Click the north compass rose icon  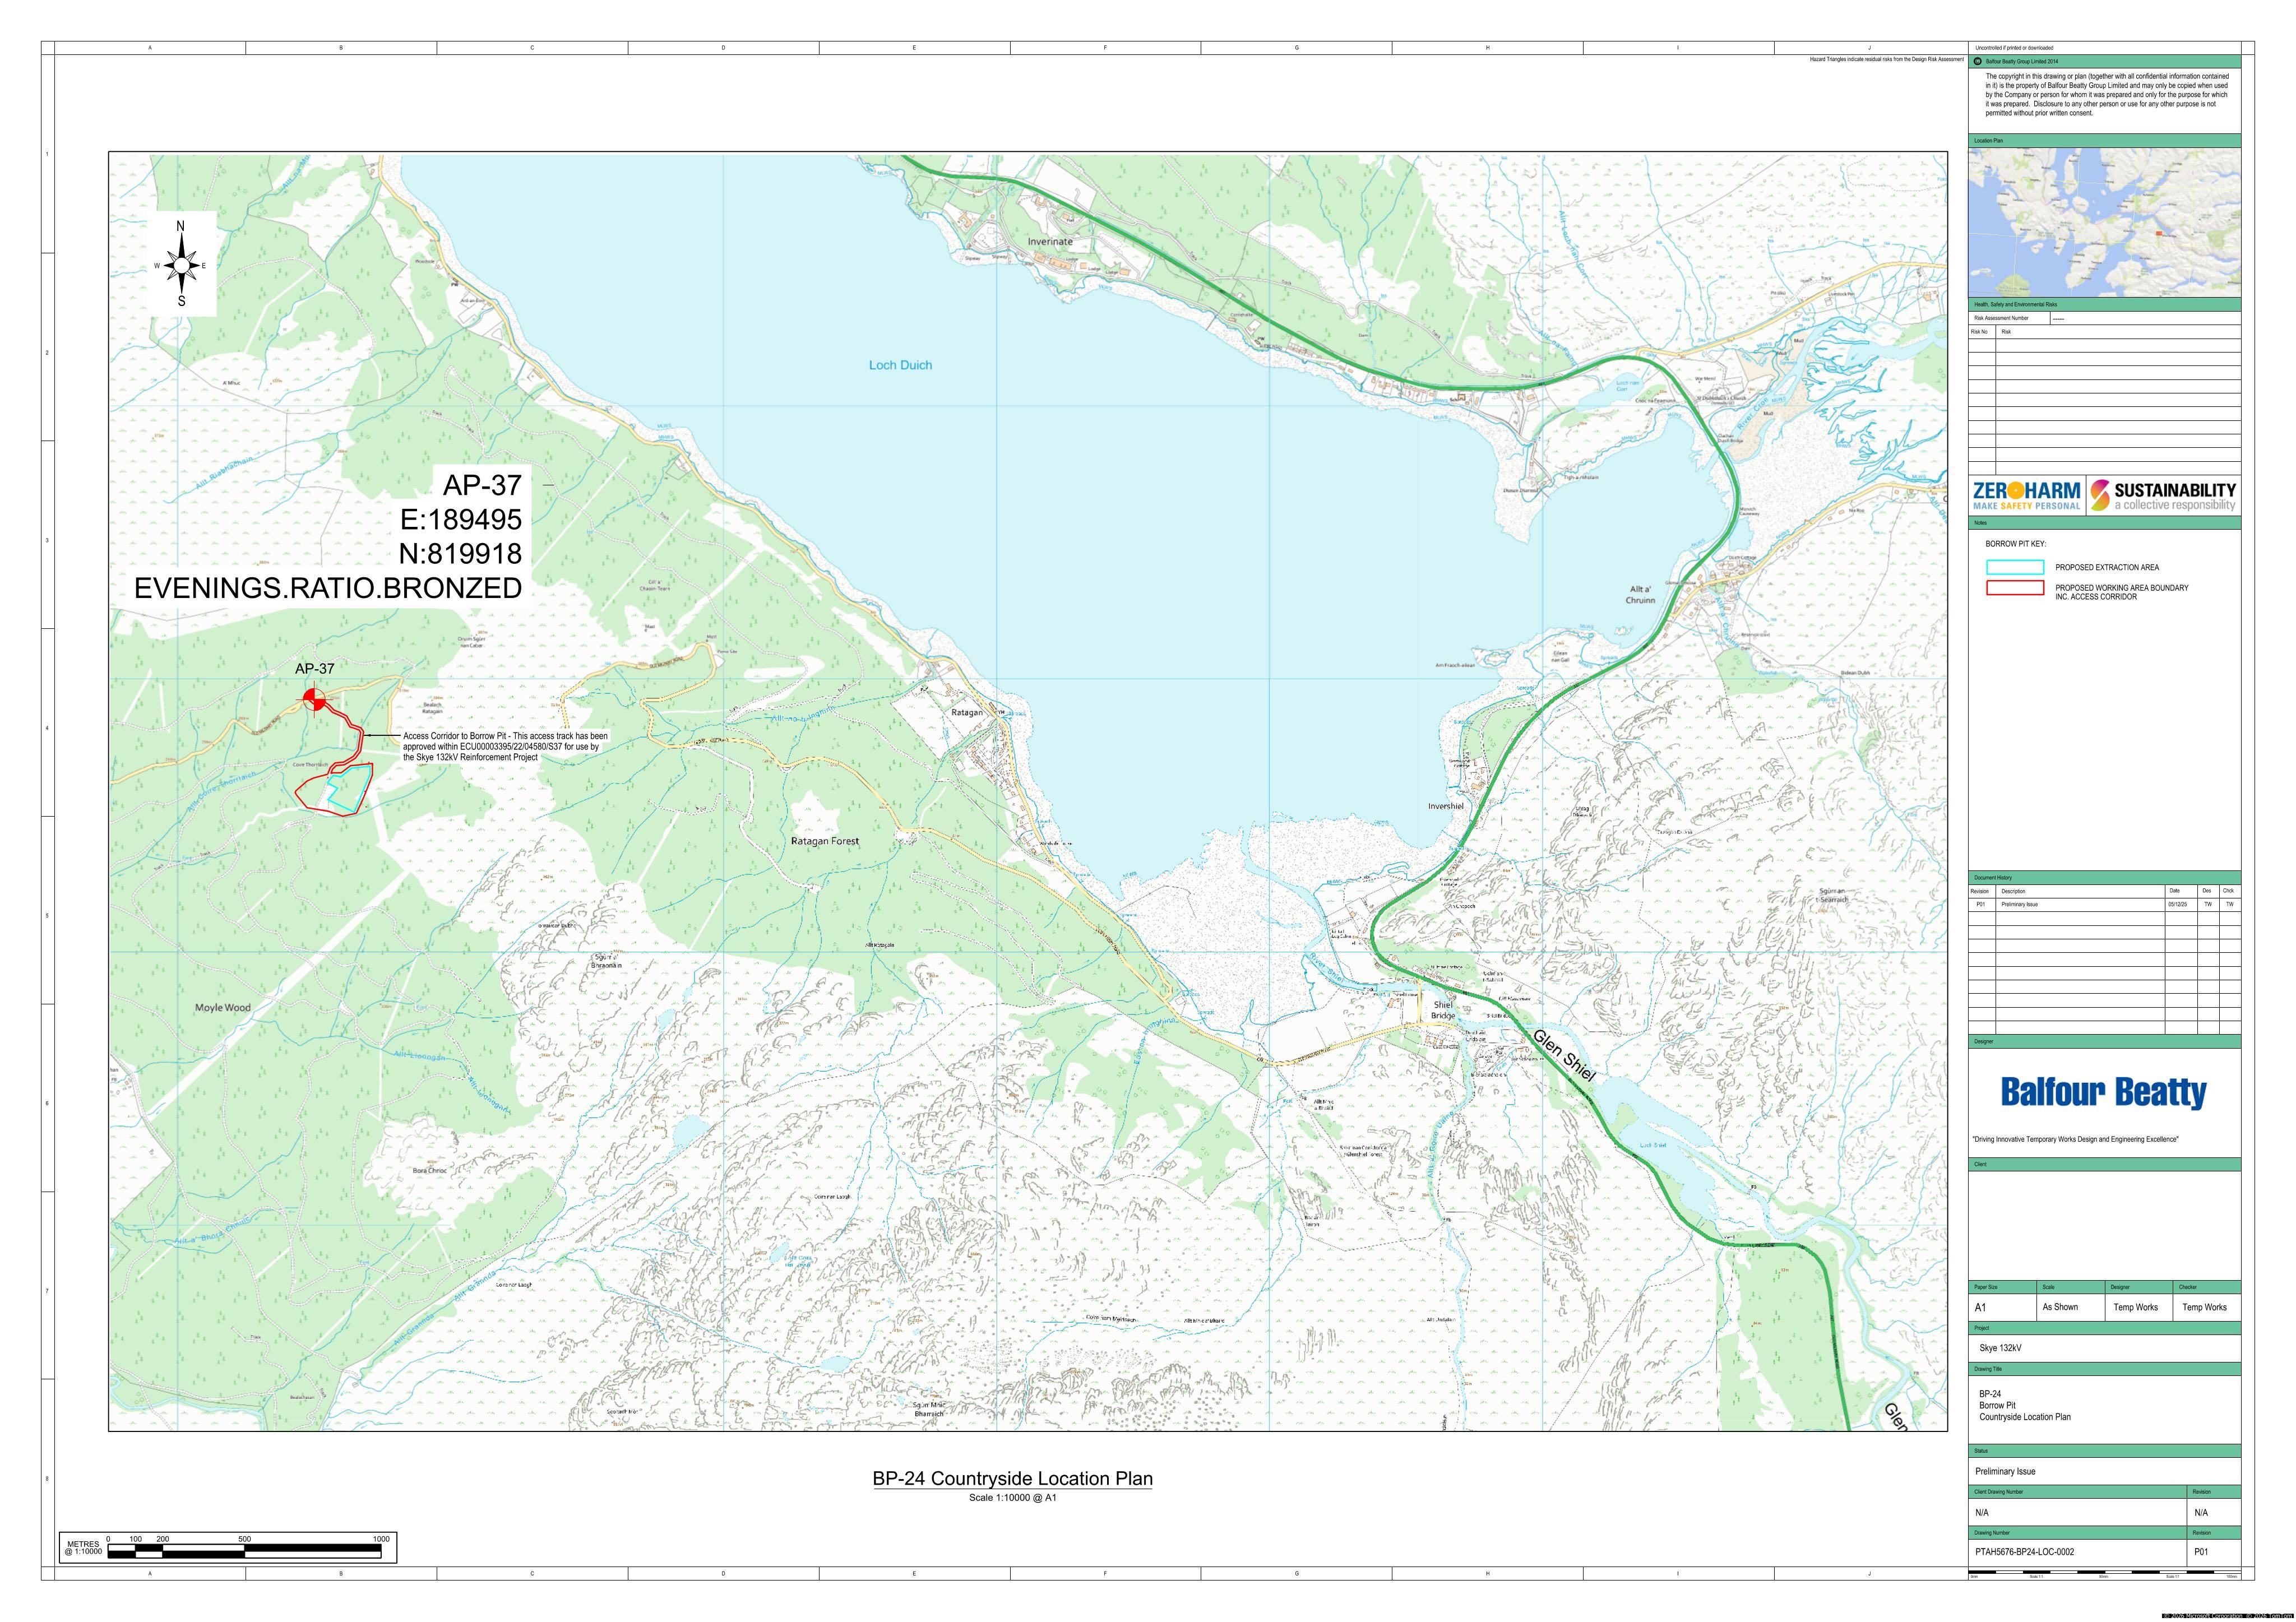(181, 264)
